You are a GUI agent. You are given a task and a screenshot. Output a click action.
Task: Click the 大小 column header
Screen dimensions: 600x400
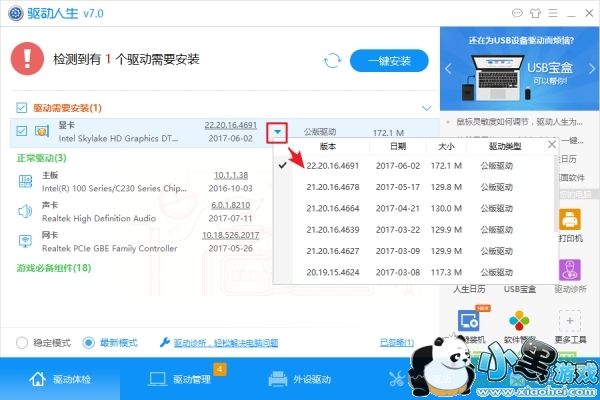[446, 146]
